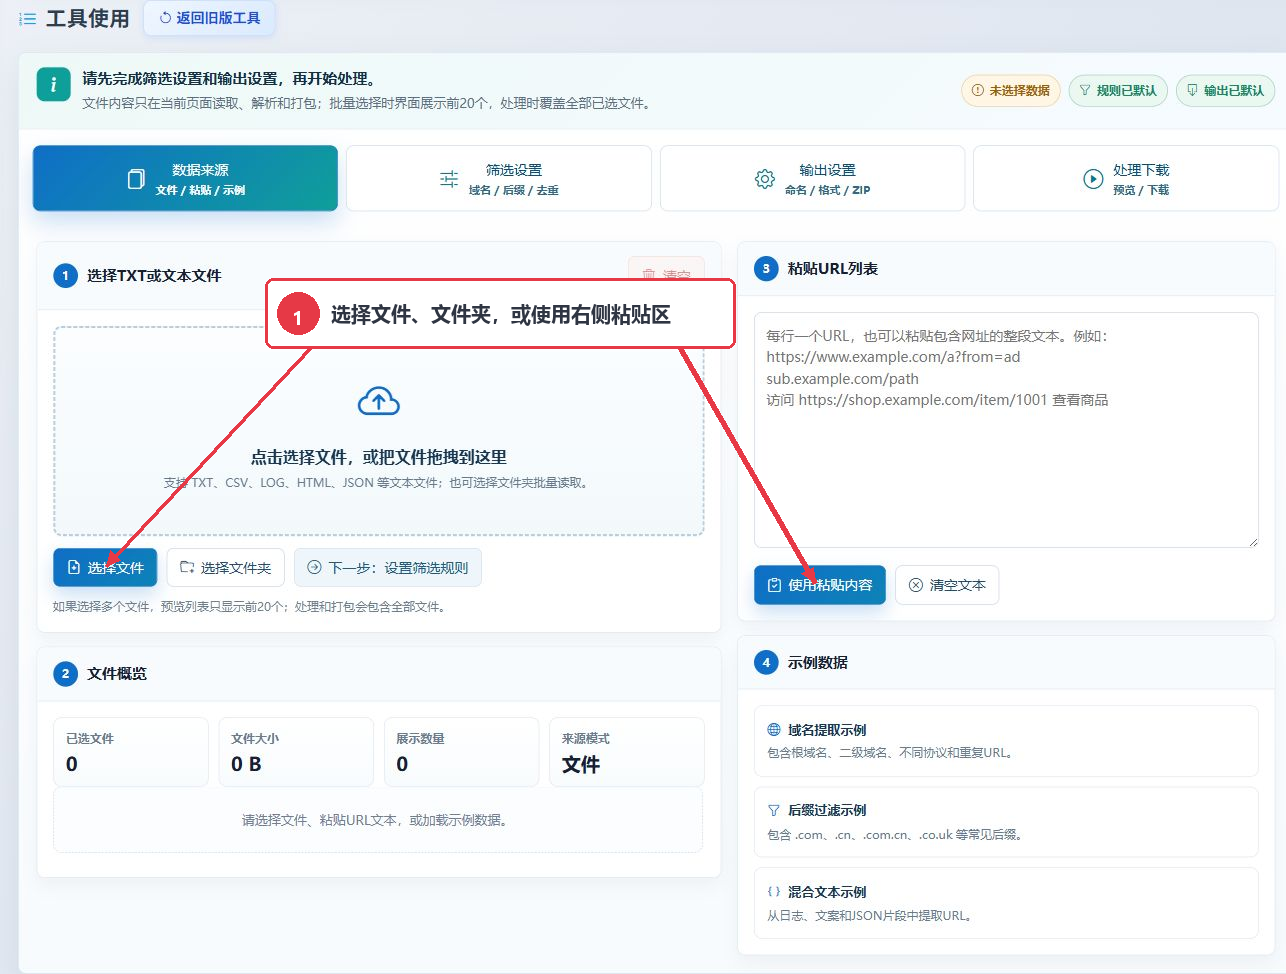Click the file icon in 选择文件 button
The image size is (1286, 974).
click(74, 567)
